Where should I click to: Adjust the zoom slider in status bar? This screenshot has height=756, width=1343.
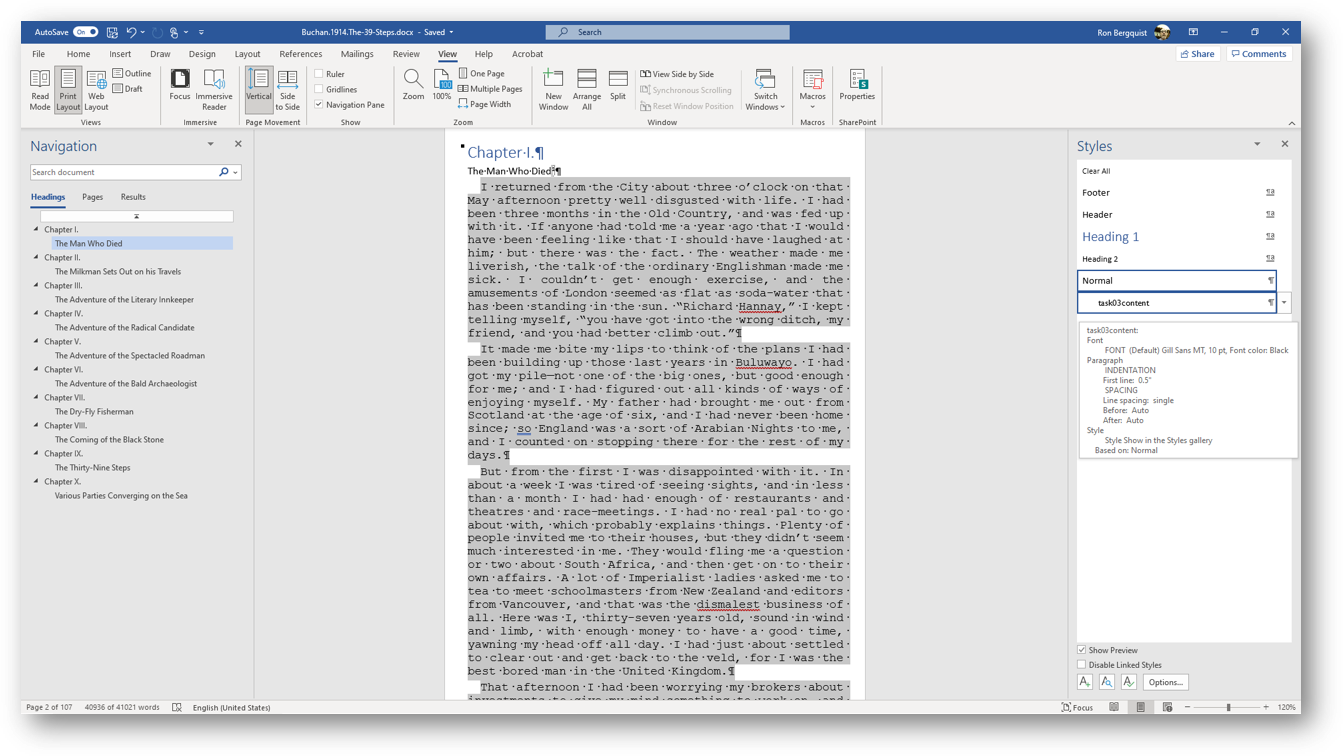pyautogui.click(x=1228, y=707)
